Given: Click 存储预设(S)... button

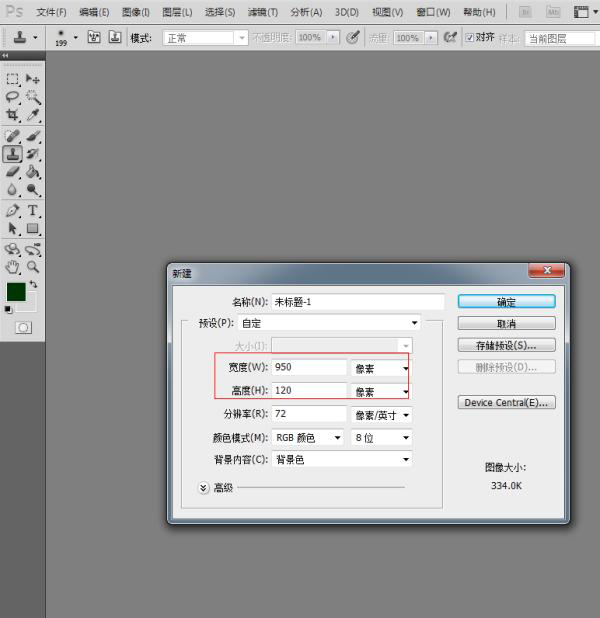Looking at the screenshot, I should pyautogui.click(x=507, y=345).
